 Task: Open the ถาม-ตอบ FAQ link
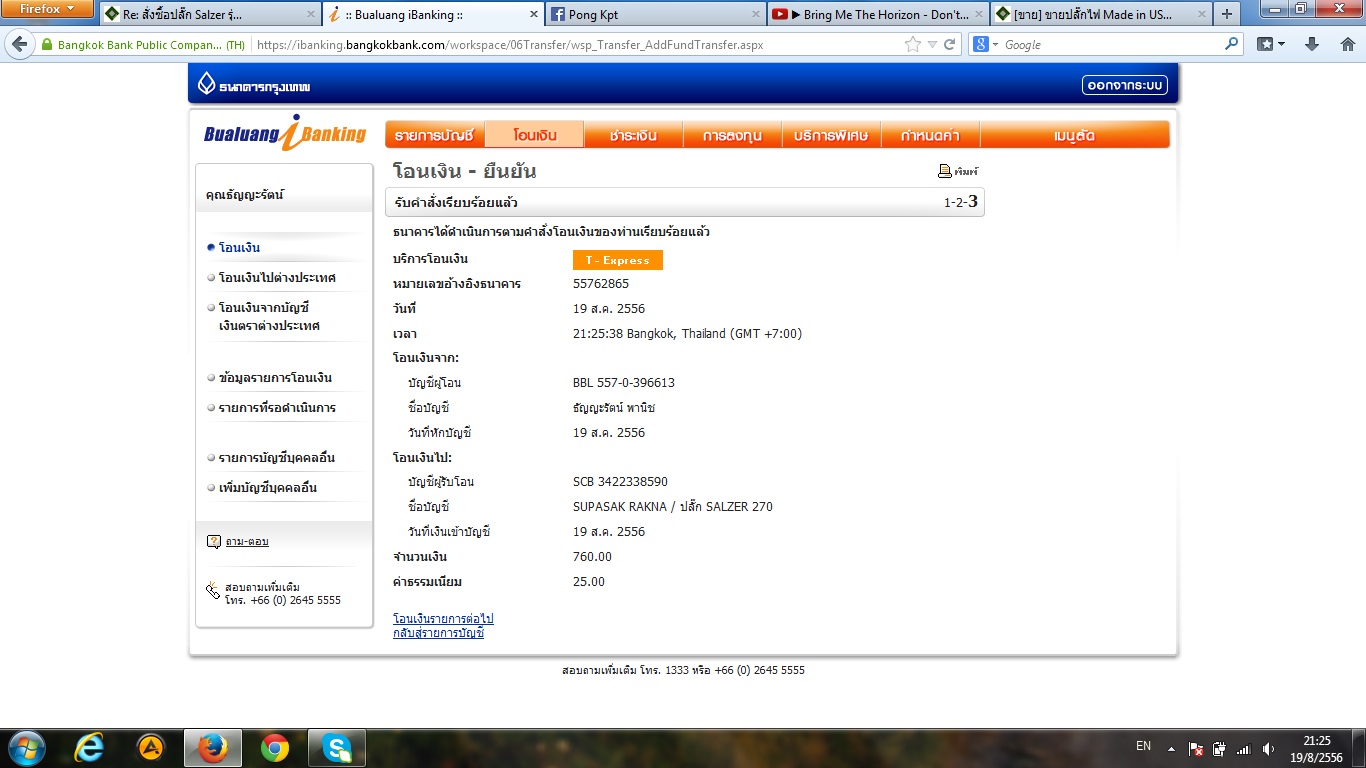point(247,542)
